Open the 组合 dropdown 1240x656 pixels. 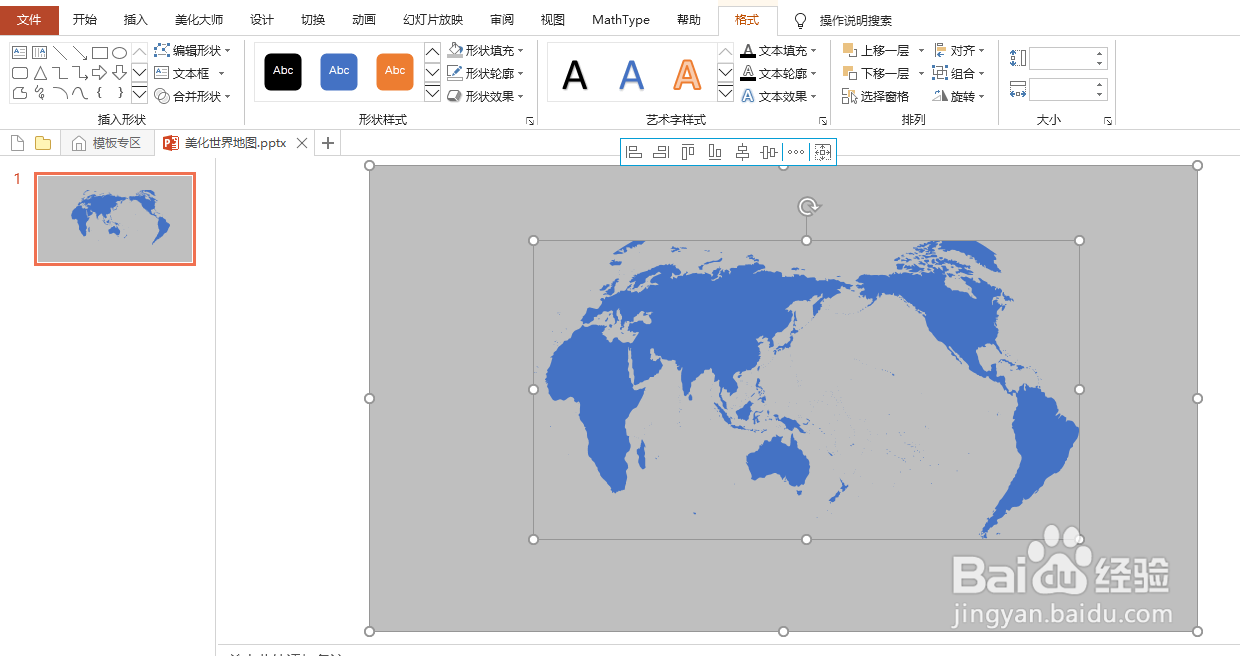click(959, 73)
